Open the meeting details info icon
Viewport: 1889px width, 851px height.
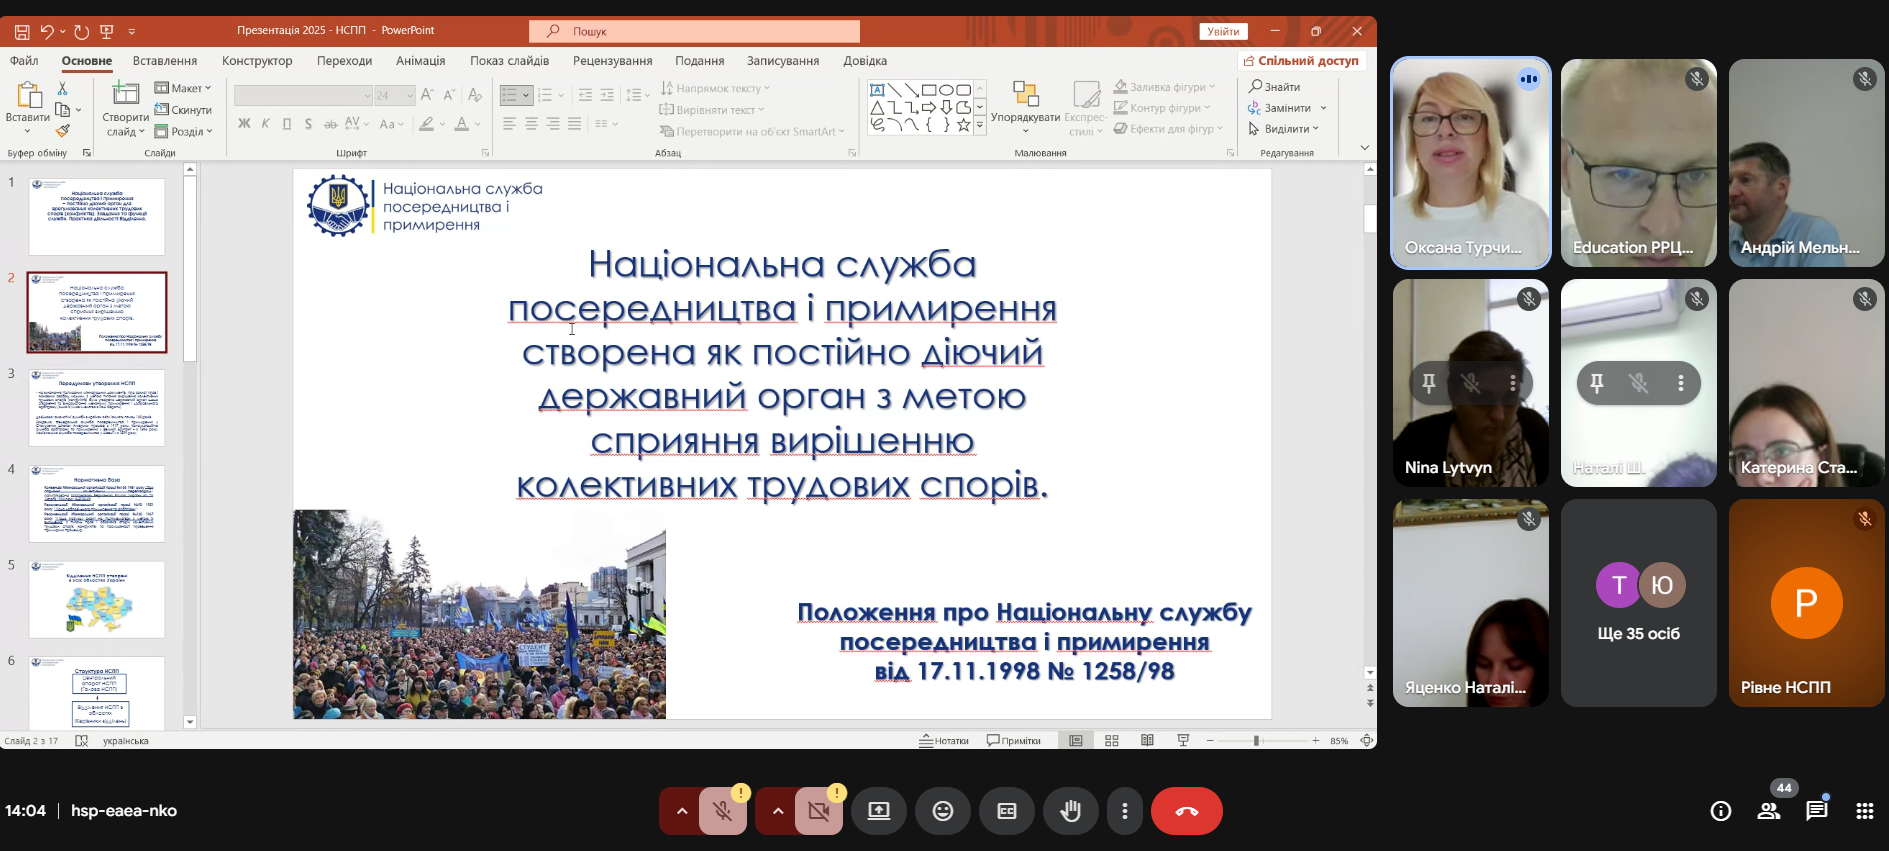1720,811
